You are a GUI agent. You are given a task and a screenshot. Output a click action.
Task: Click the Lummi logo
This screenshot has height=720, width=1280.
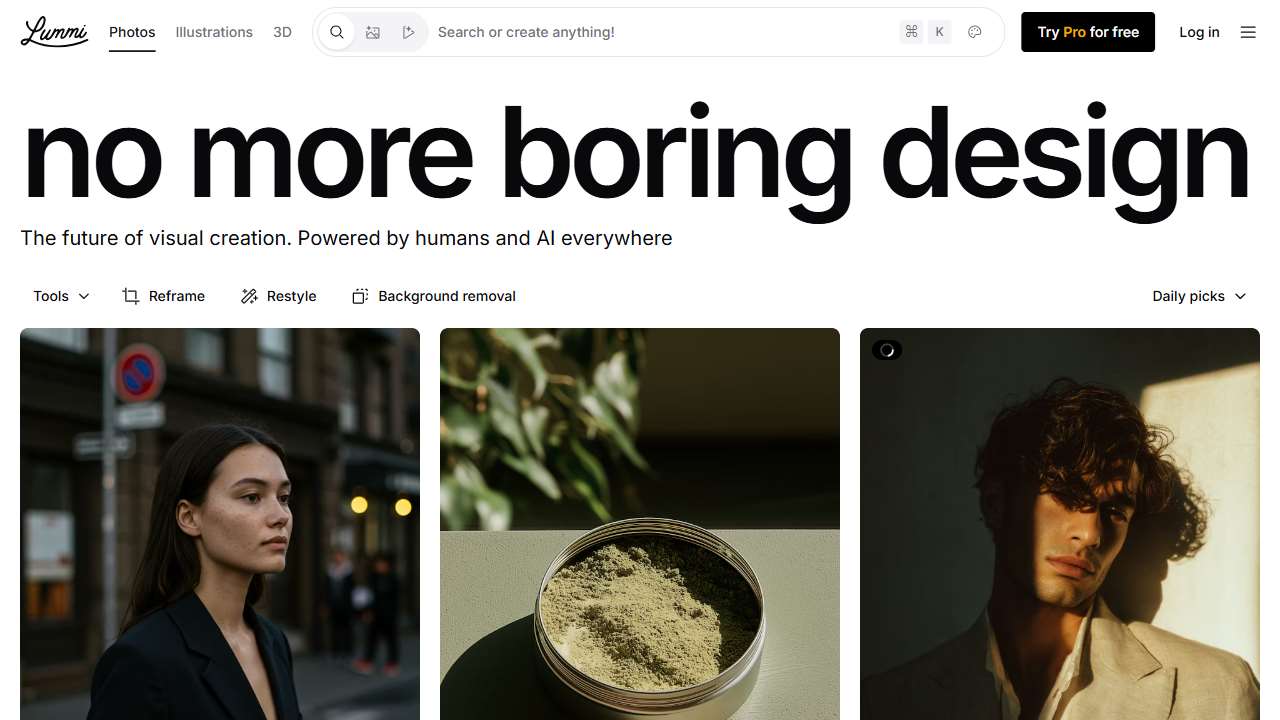click(54, 32)
